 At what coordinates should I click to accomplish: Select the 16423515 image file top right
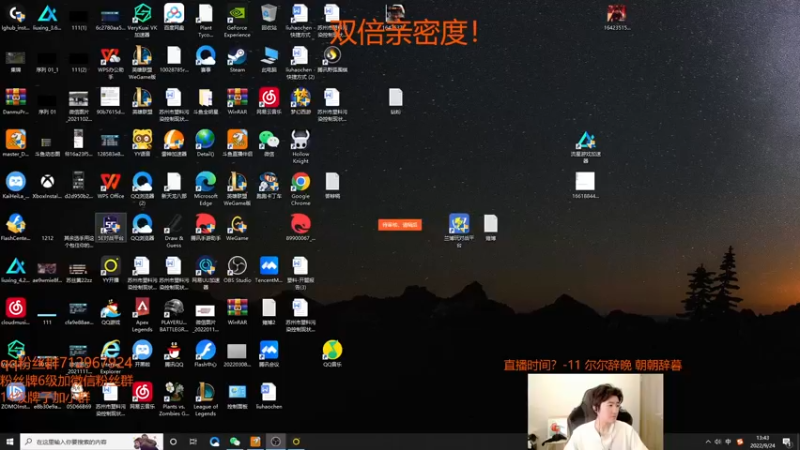[616, 17]
